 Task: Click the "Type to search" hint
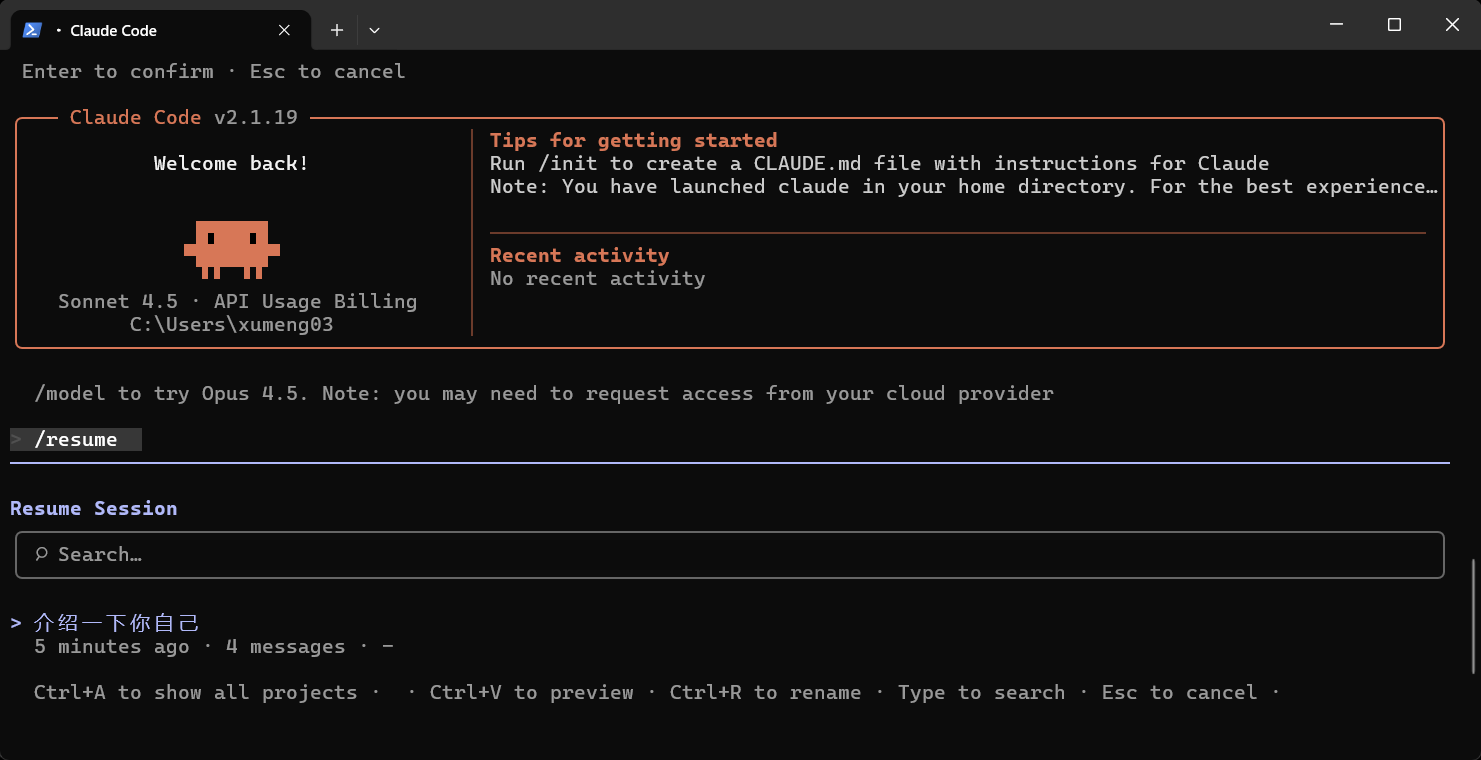[x=982, y=692]
